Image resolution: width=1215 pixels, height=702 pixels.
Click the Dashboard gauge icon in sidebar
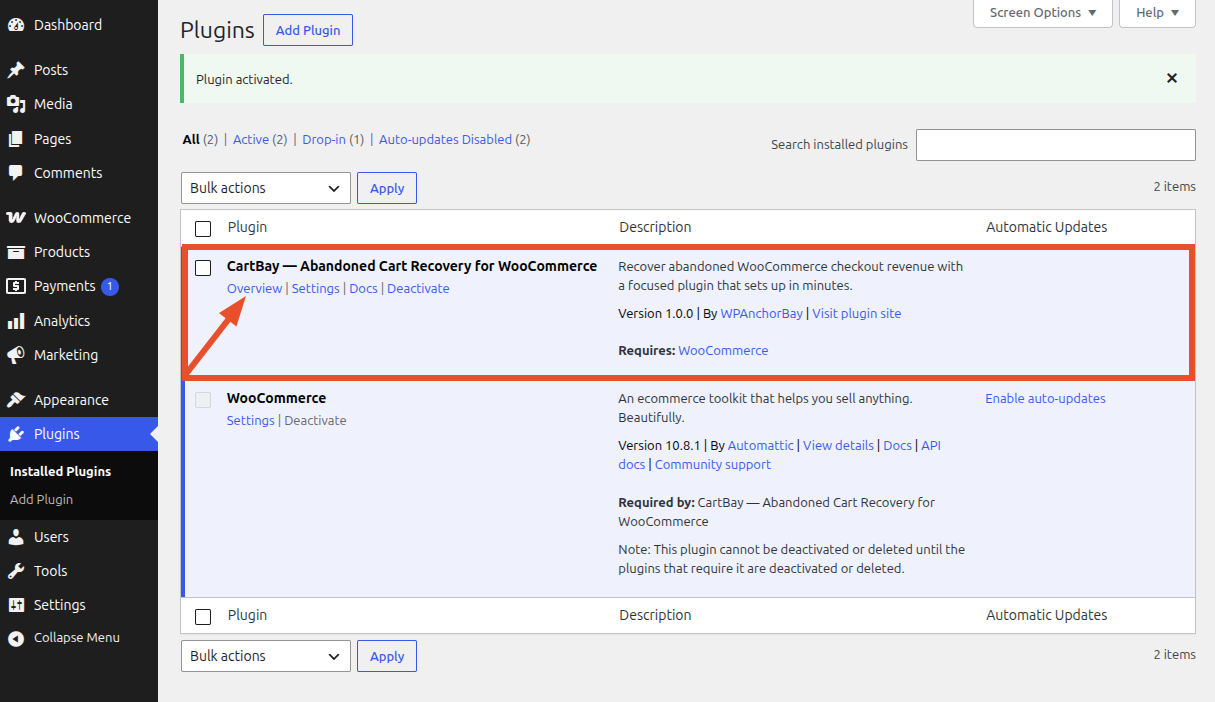[16, 25]
